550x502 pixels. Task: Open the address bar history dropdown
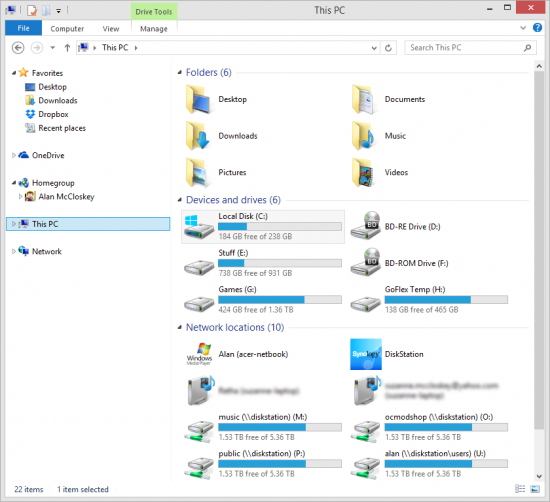click(x=374, y=48)
